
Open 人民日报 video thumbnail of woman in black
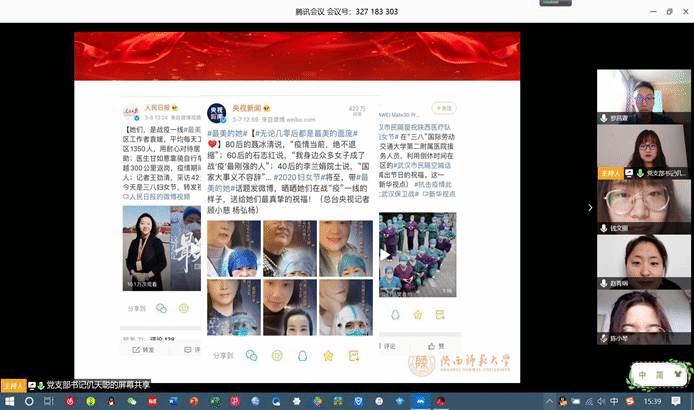162,248
